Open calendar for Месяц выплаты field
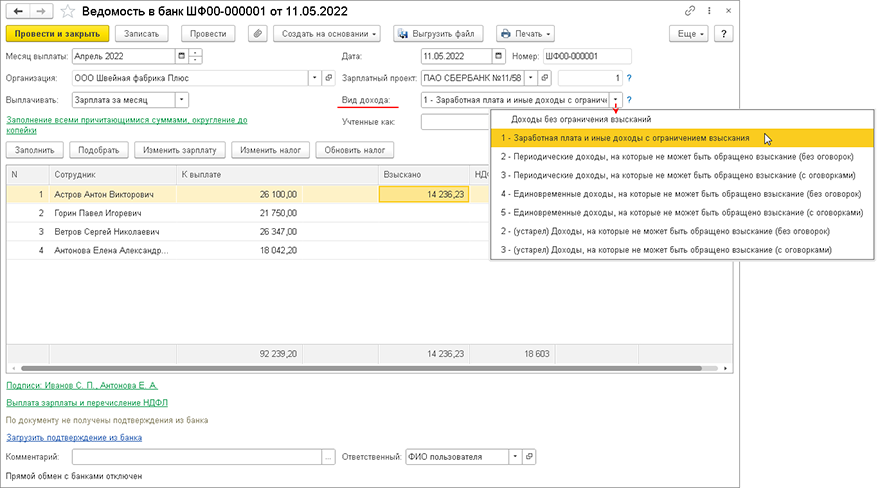The image size is (880, 488). click(x=181, y=56)
